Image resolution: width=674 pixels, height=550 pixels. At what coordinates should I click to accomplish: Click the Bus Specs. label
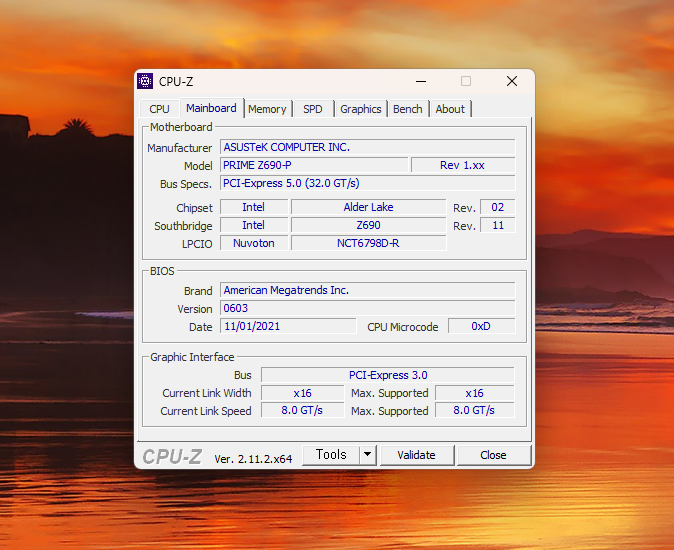pyautogui.click(x=186, y=184)
